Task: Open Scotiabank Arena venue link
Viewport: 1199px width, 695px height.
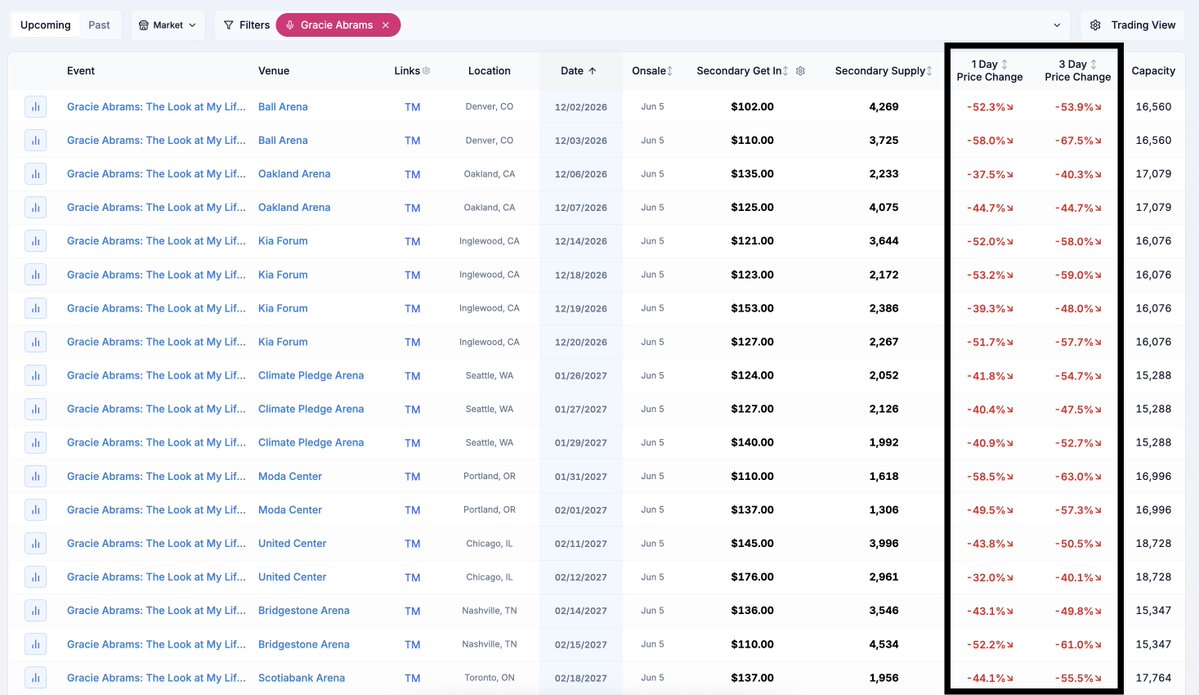Action: [301, 678]
